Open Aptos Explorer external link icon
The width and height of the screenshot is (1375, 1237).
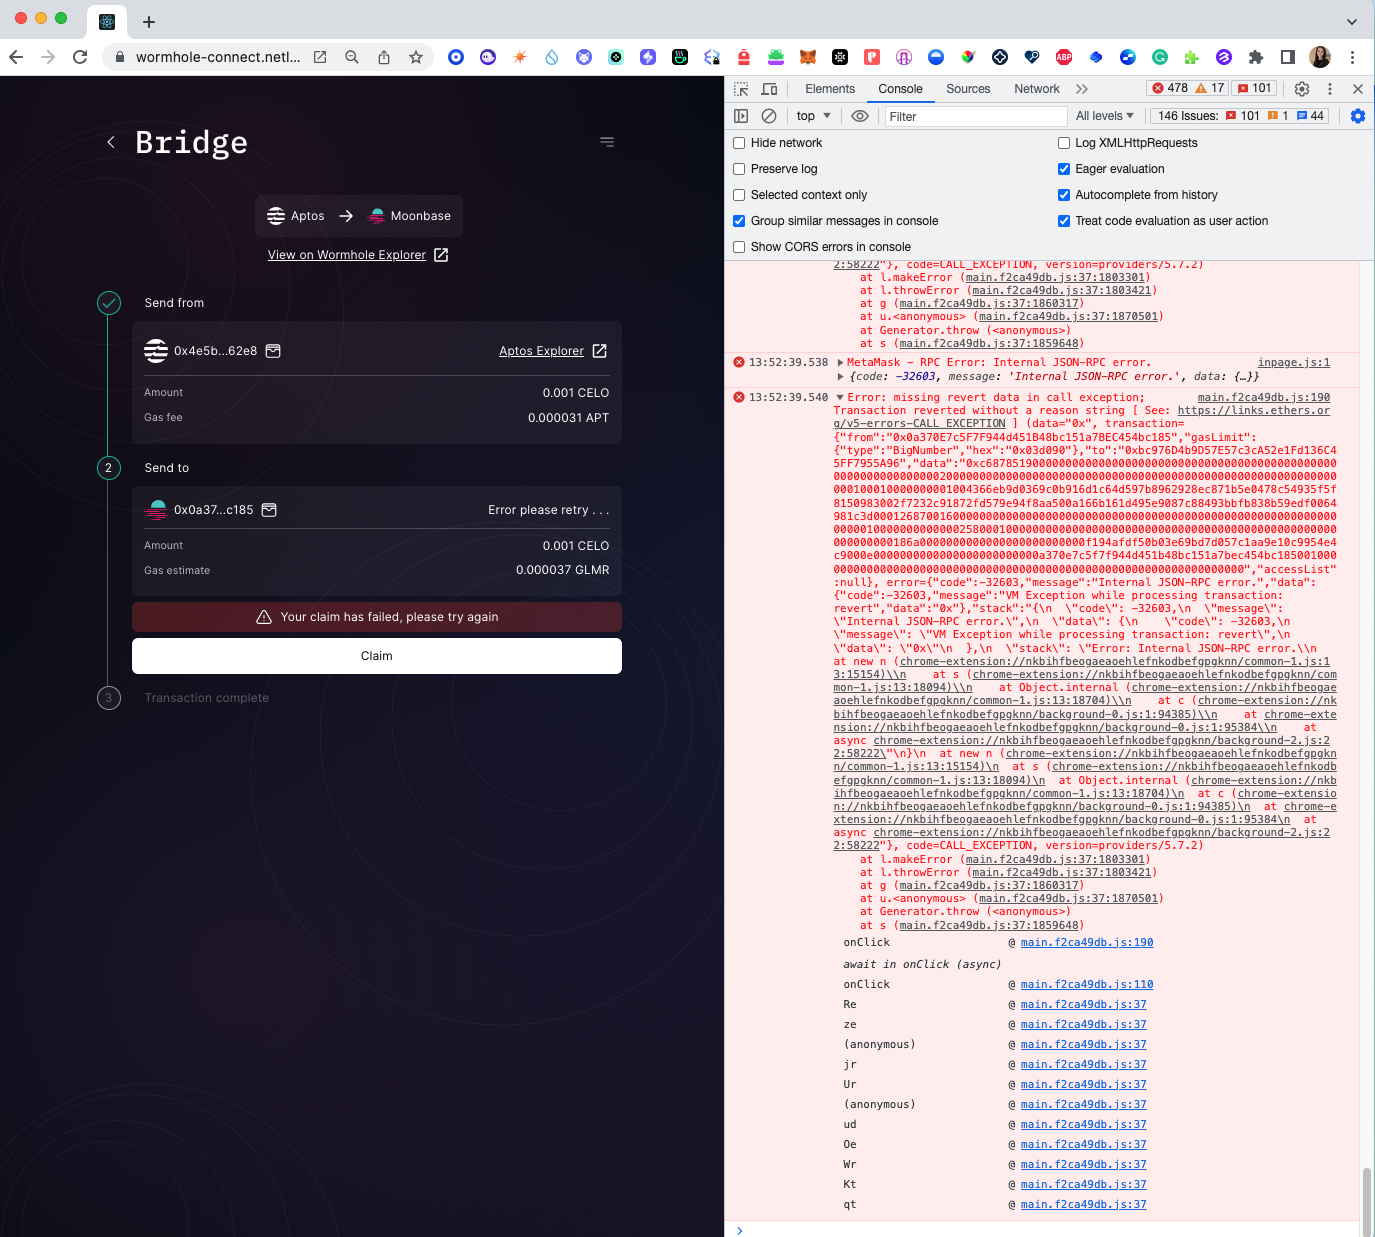(x=599, y=351)
